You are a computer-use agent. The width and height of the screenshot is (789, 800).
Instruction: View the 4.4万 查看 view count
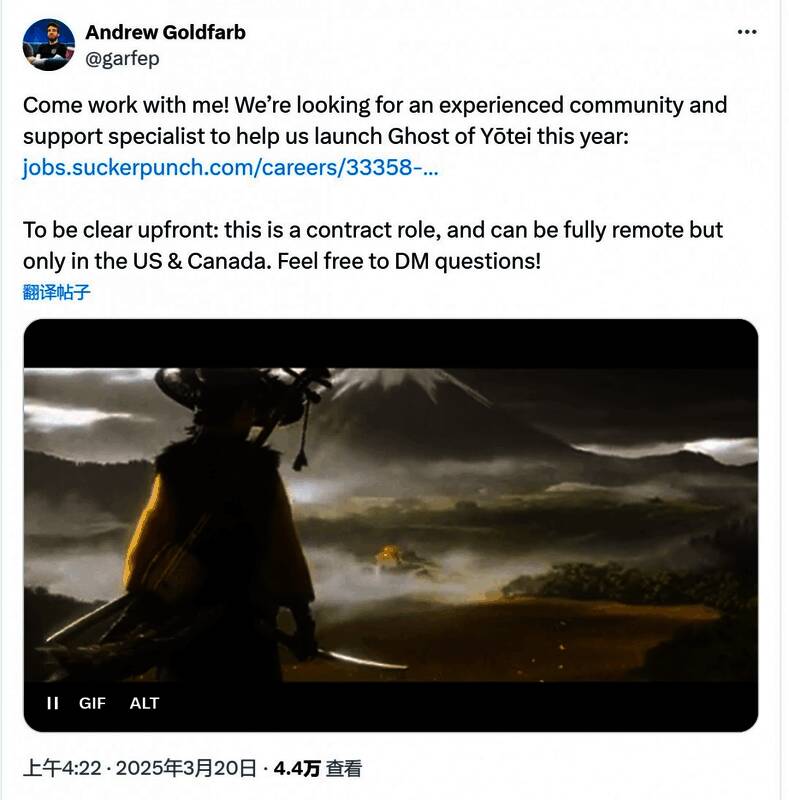(317, 768)
